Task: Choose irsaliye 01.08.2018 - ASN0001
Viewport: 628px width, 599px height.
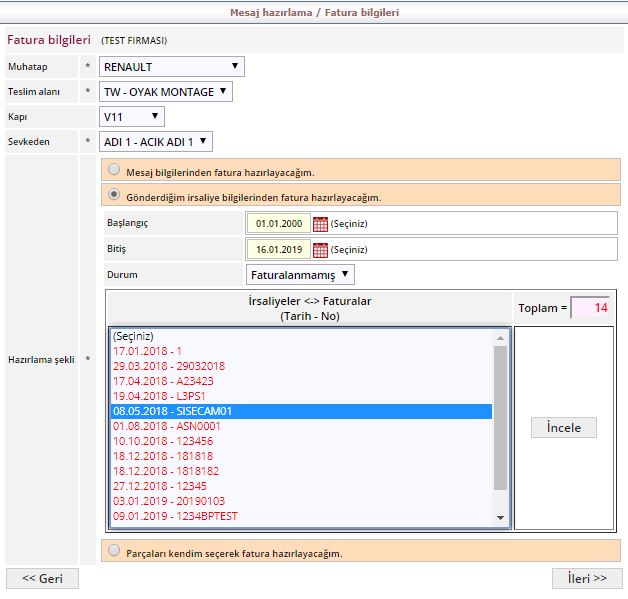Action: click(167, 426)
